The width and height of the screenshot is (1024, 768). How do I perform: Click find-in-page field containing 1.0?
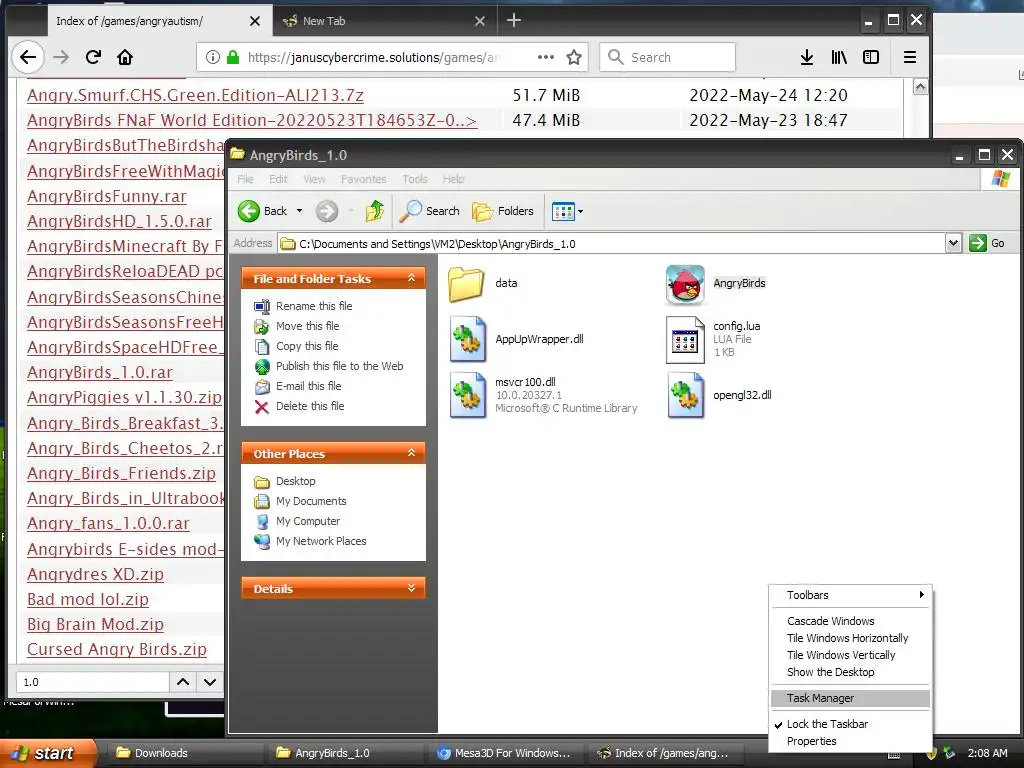[92, 682]
